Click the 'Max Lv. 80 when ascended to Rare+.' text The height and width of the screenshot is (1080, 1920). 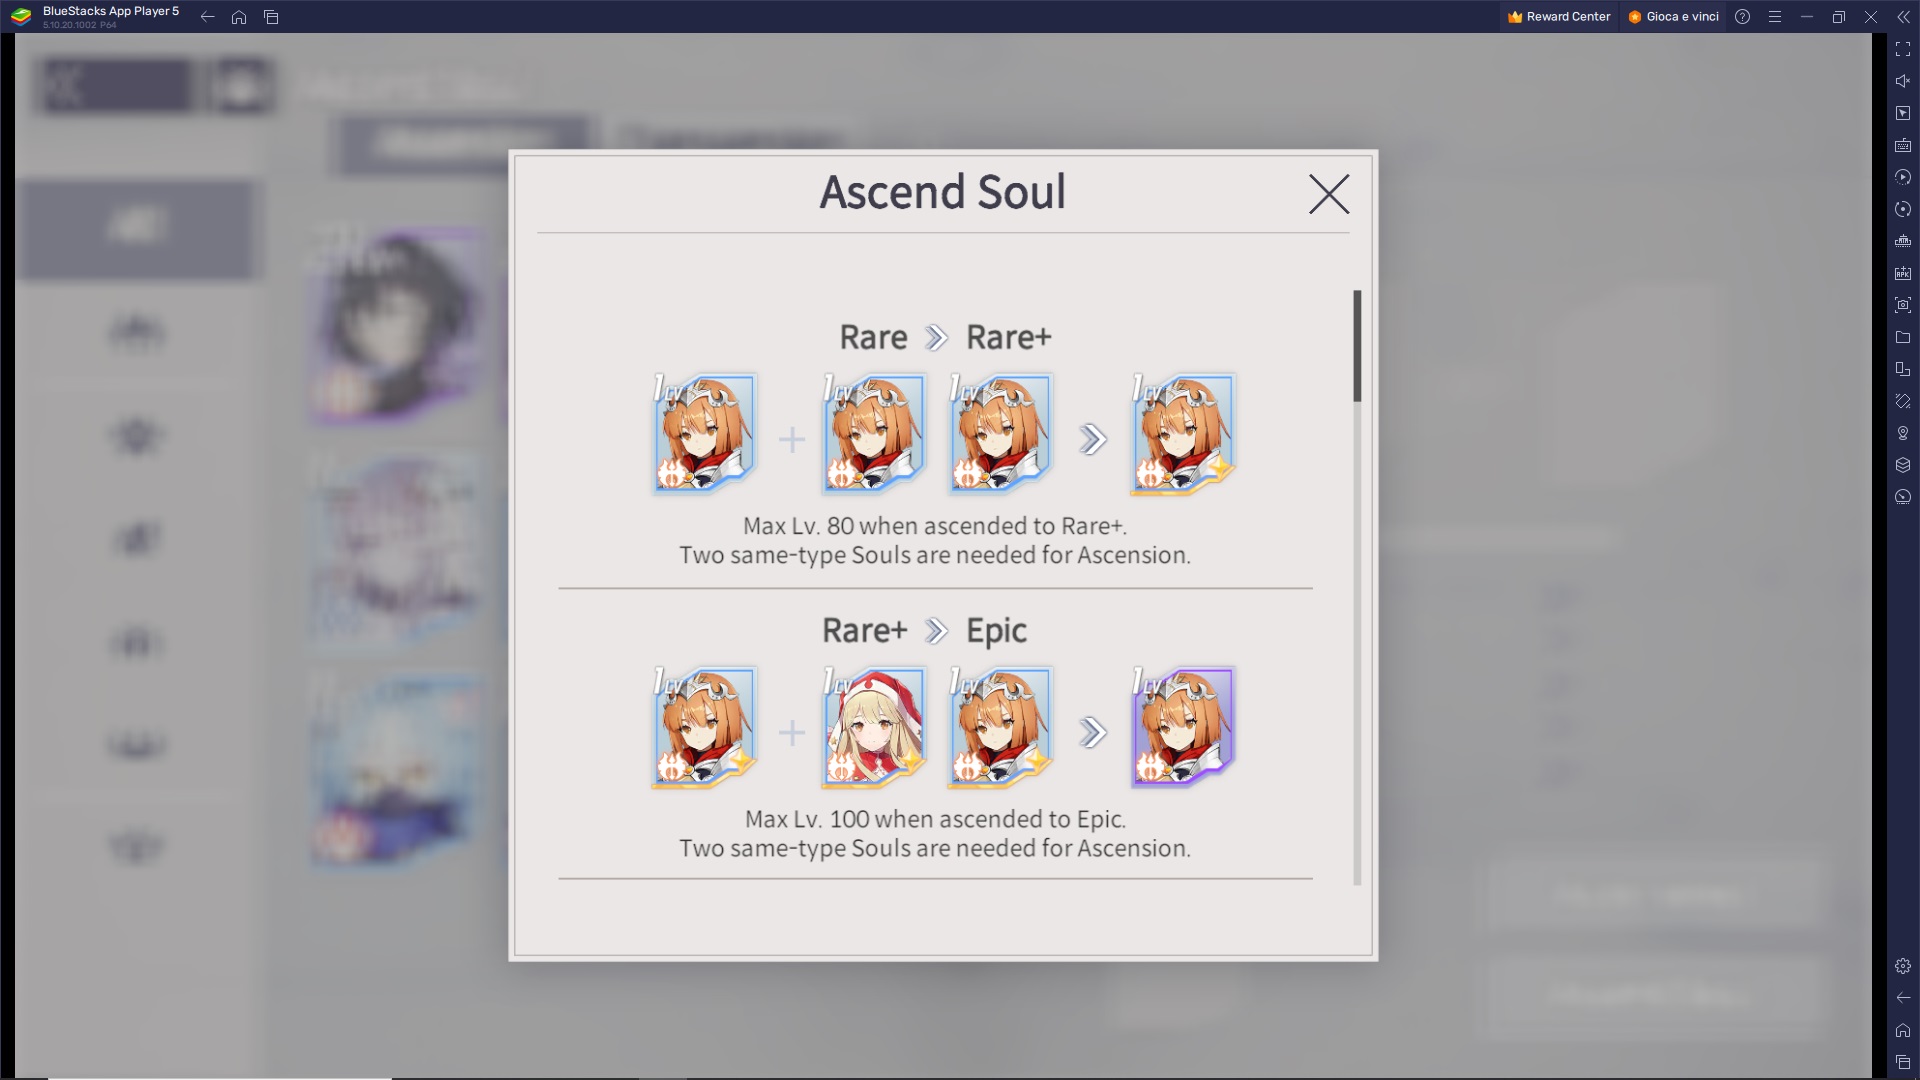click(935, 526)
